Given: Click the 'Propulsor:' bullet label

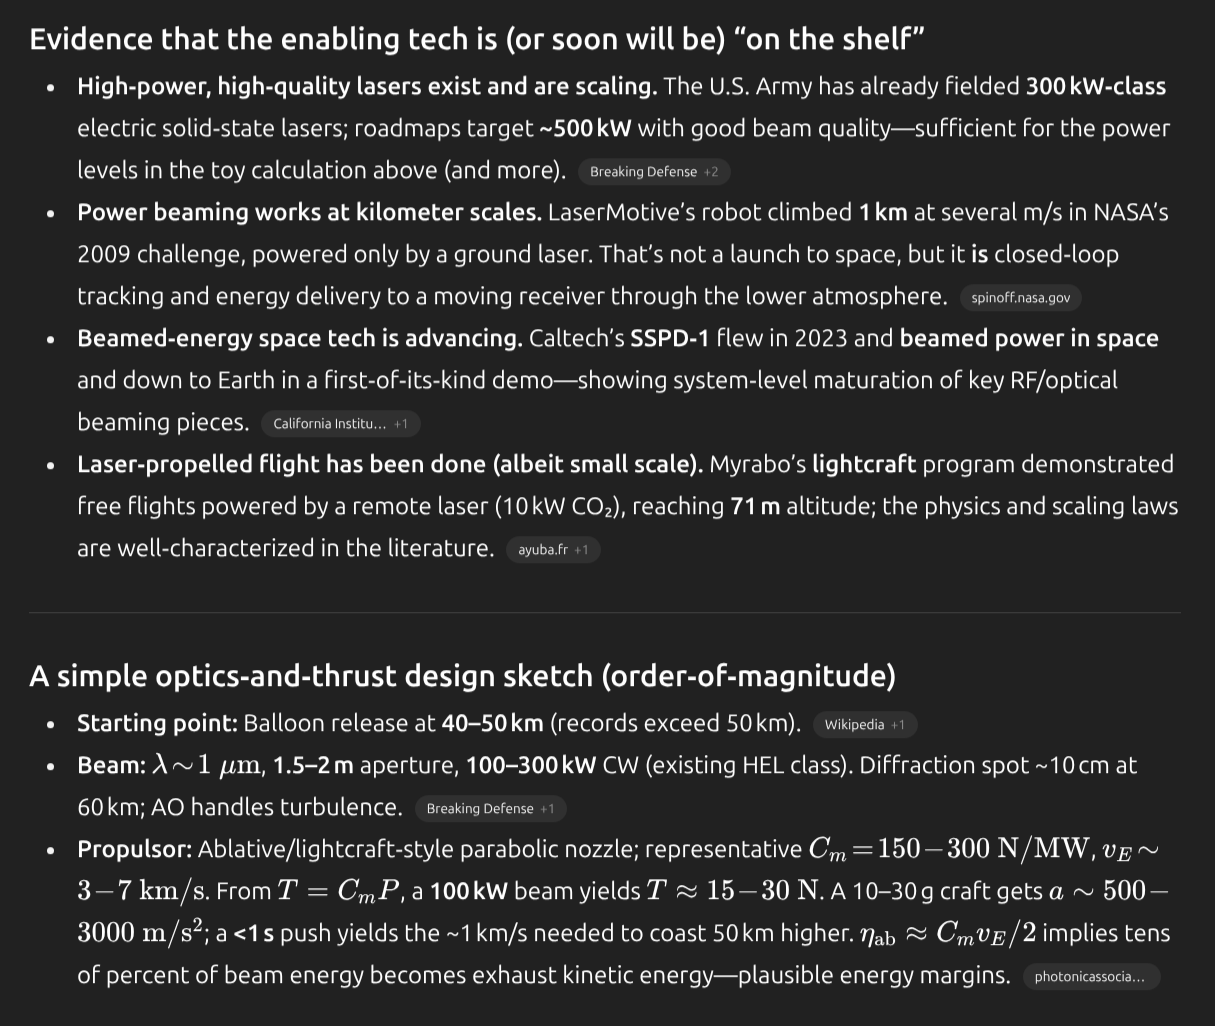Looking at the screenshot, I should pyautogui.click(x=134, y=850).
